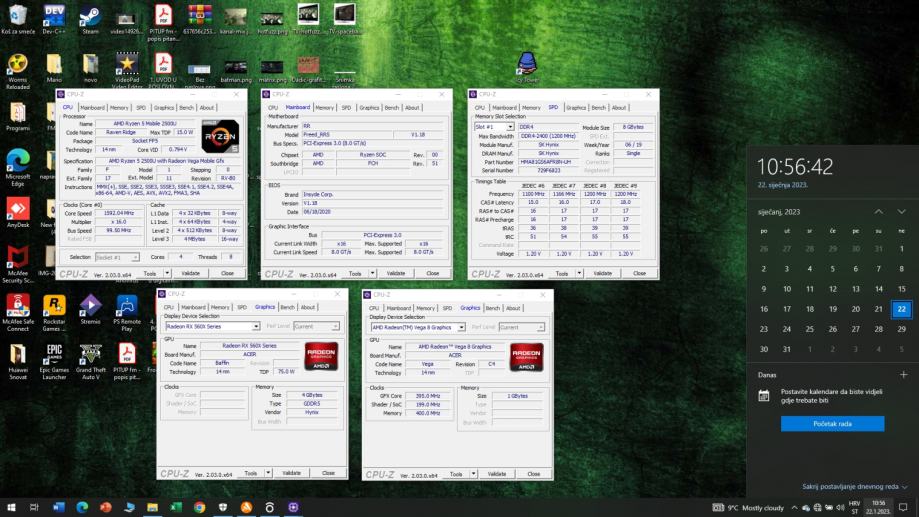Click Sakrij postavljanje dnevnog reda link
The height and width of the screenshot is (517, 919).
click(850, 486)
